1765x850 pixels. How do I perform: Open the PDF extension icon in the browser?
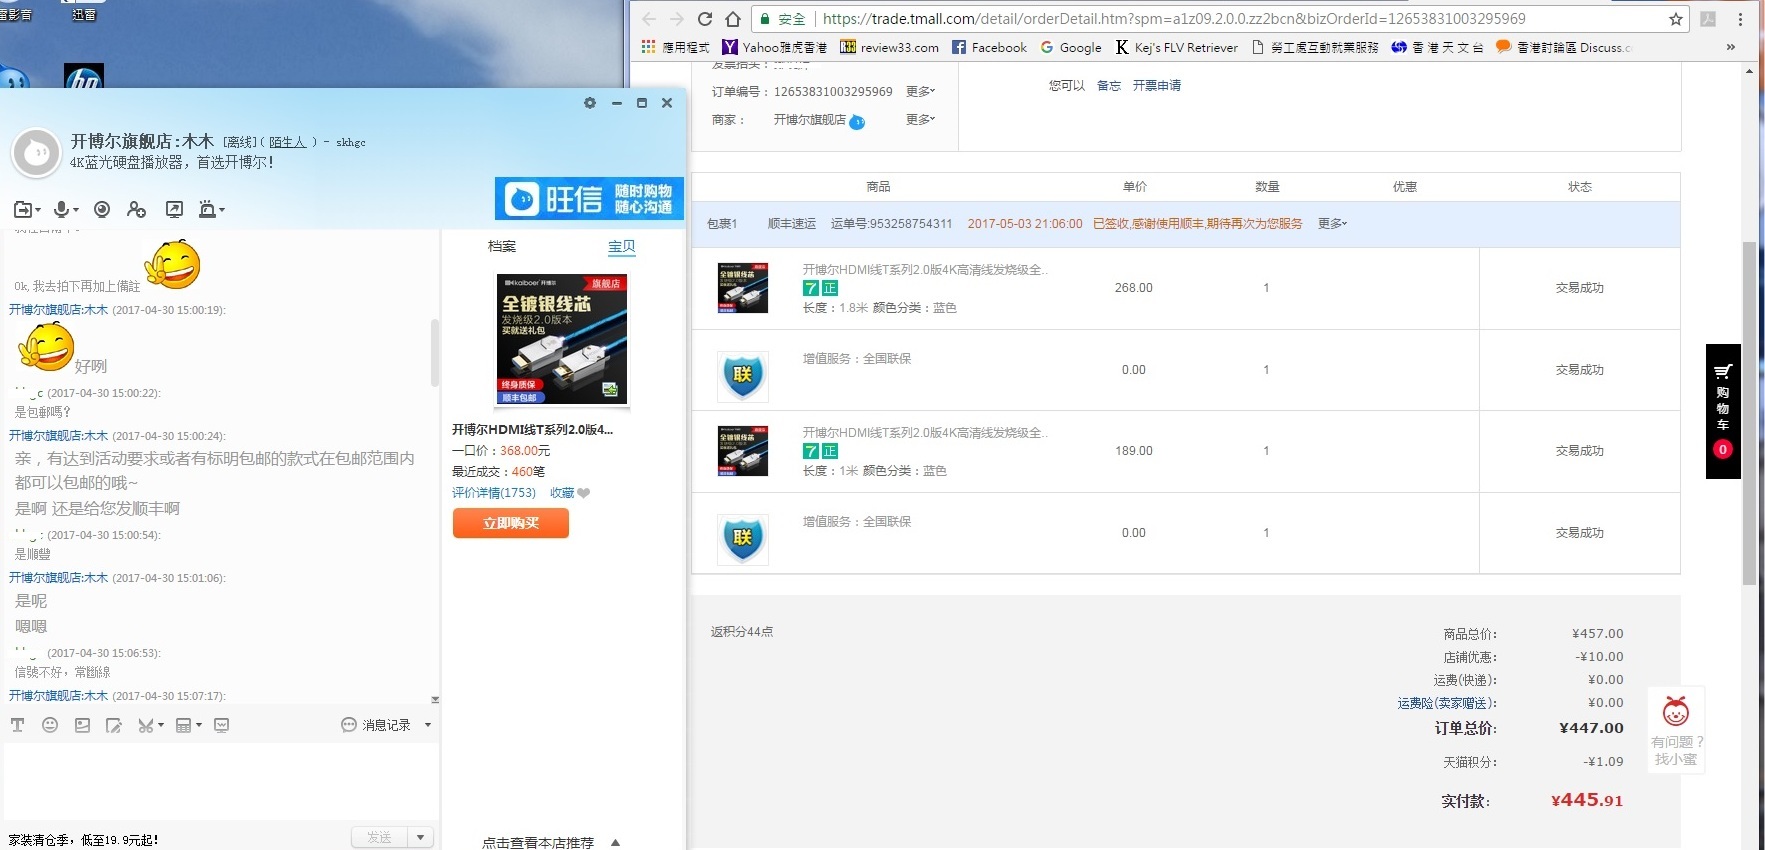point(1708,19)
